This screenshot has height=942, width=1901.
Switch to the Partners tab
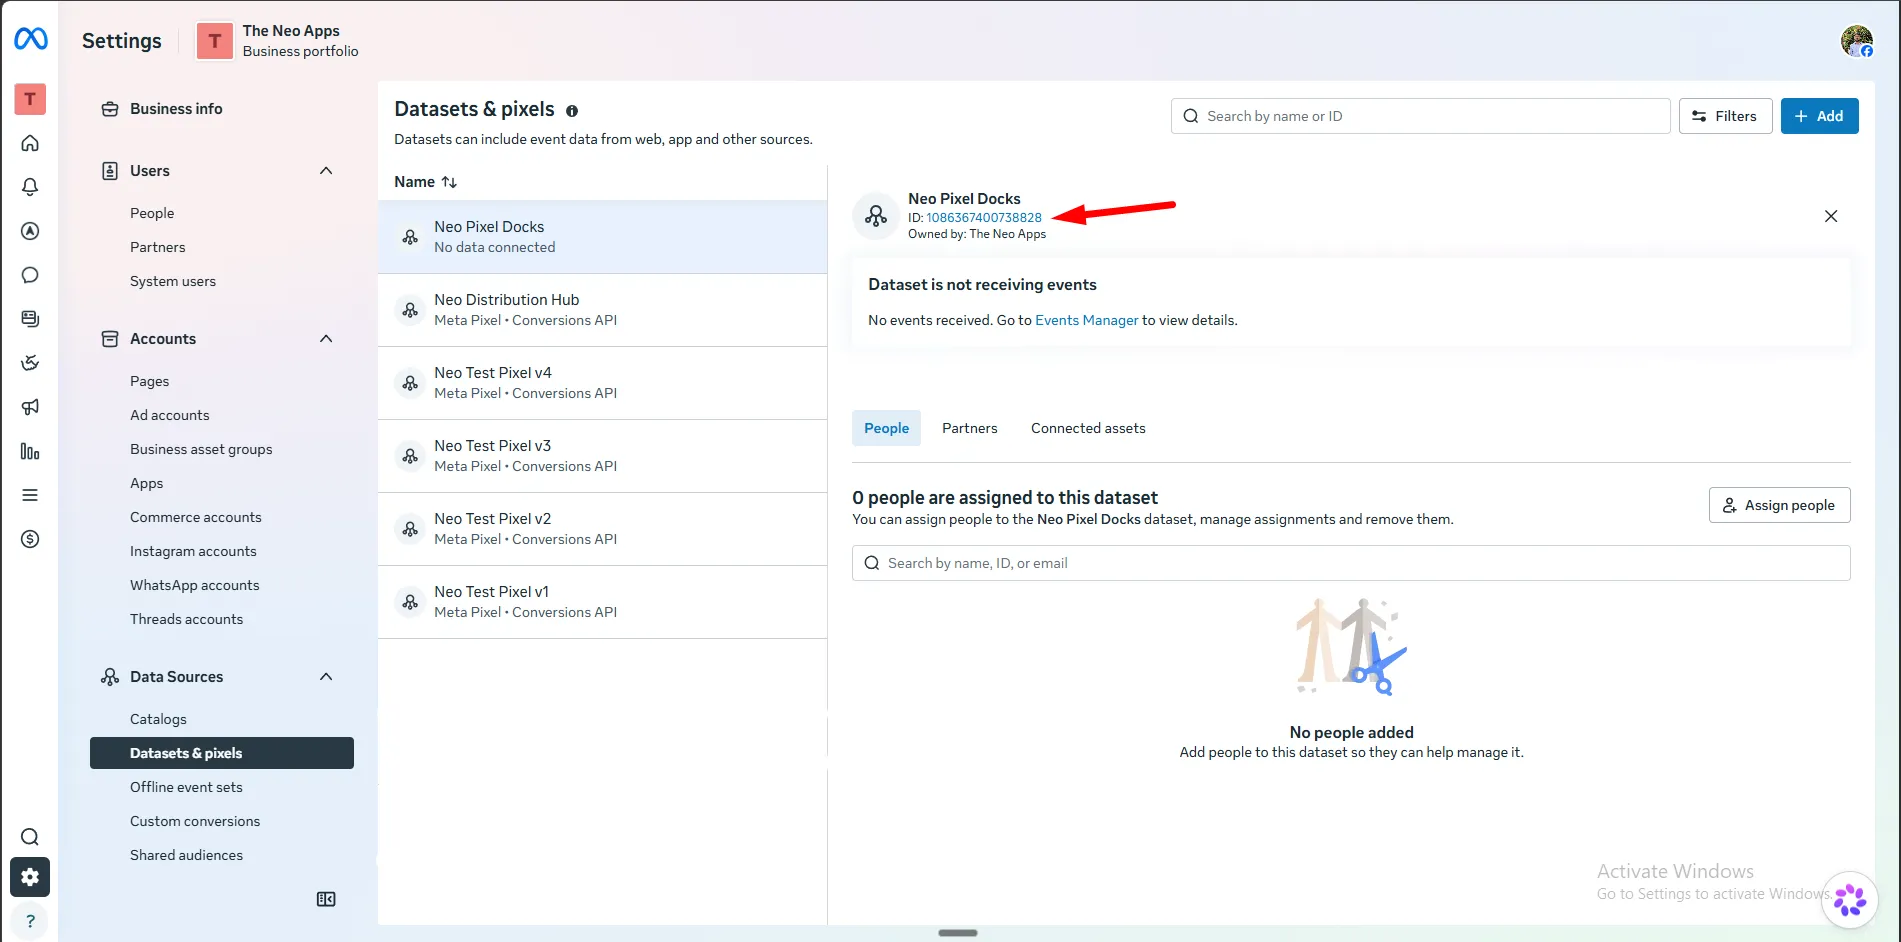[969, 428]
